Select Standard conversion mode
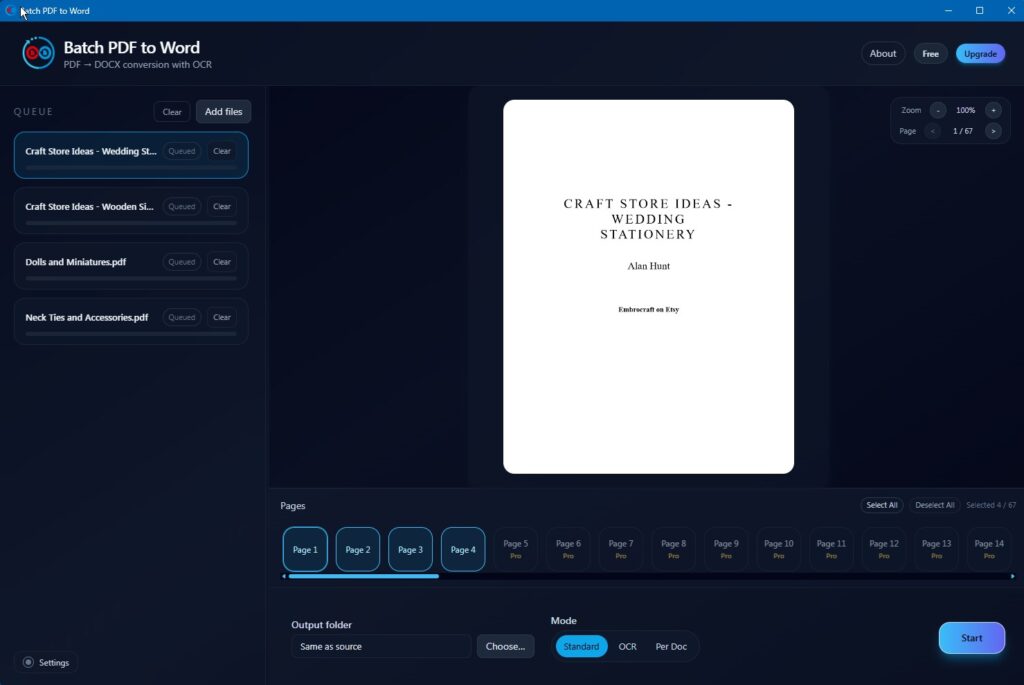The height and width of the screenshot is (685, 1024). [x=581, y=646]
